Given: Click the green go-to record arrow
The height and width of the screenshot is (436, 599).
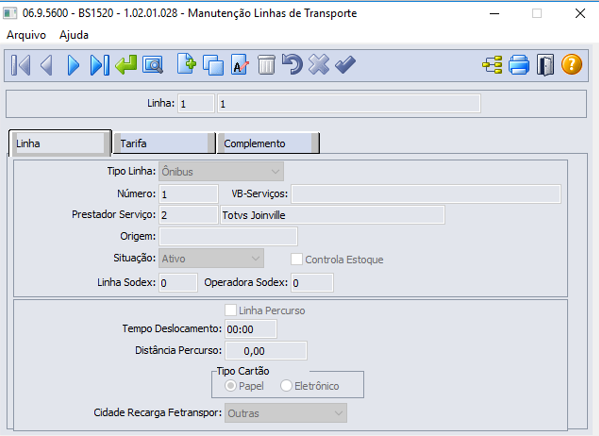Looking at the screenshot, I should pyautogui.click(x=126, y=65).
